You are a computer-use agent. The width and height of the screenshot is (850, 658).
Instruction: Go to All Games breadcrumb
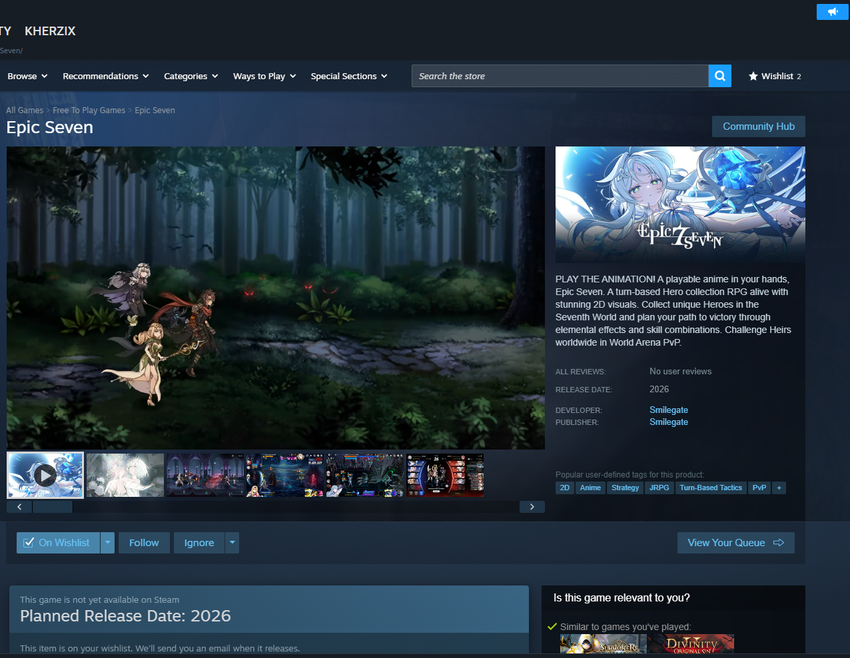(24, 110)
